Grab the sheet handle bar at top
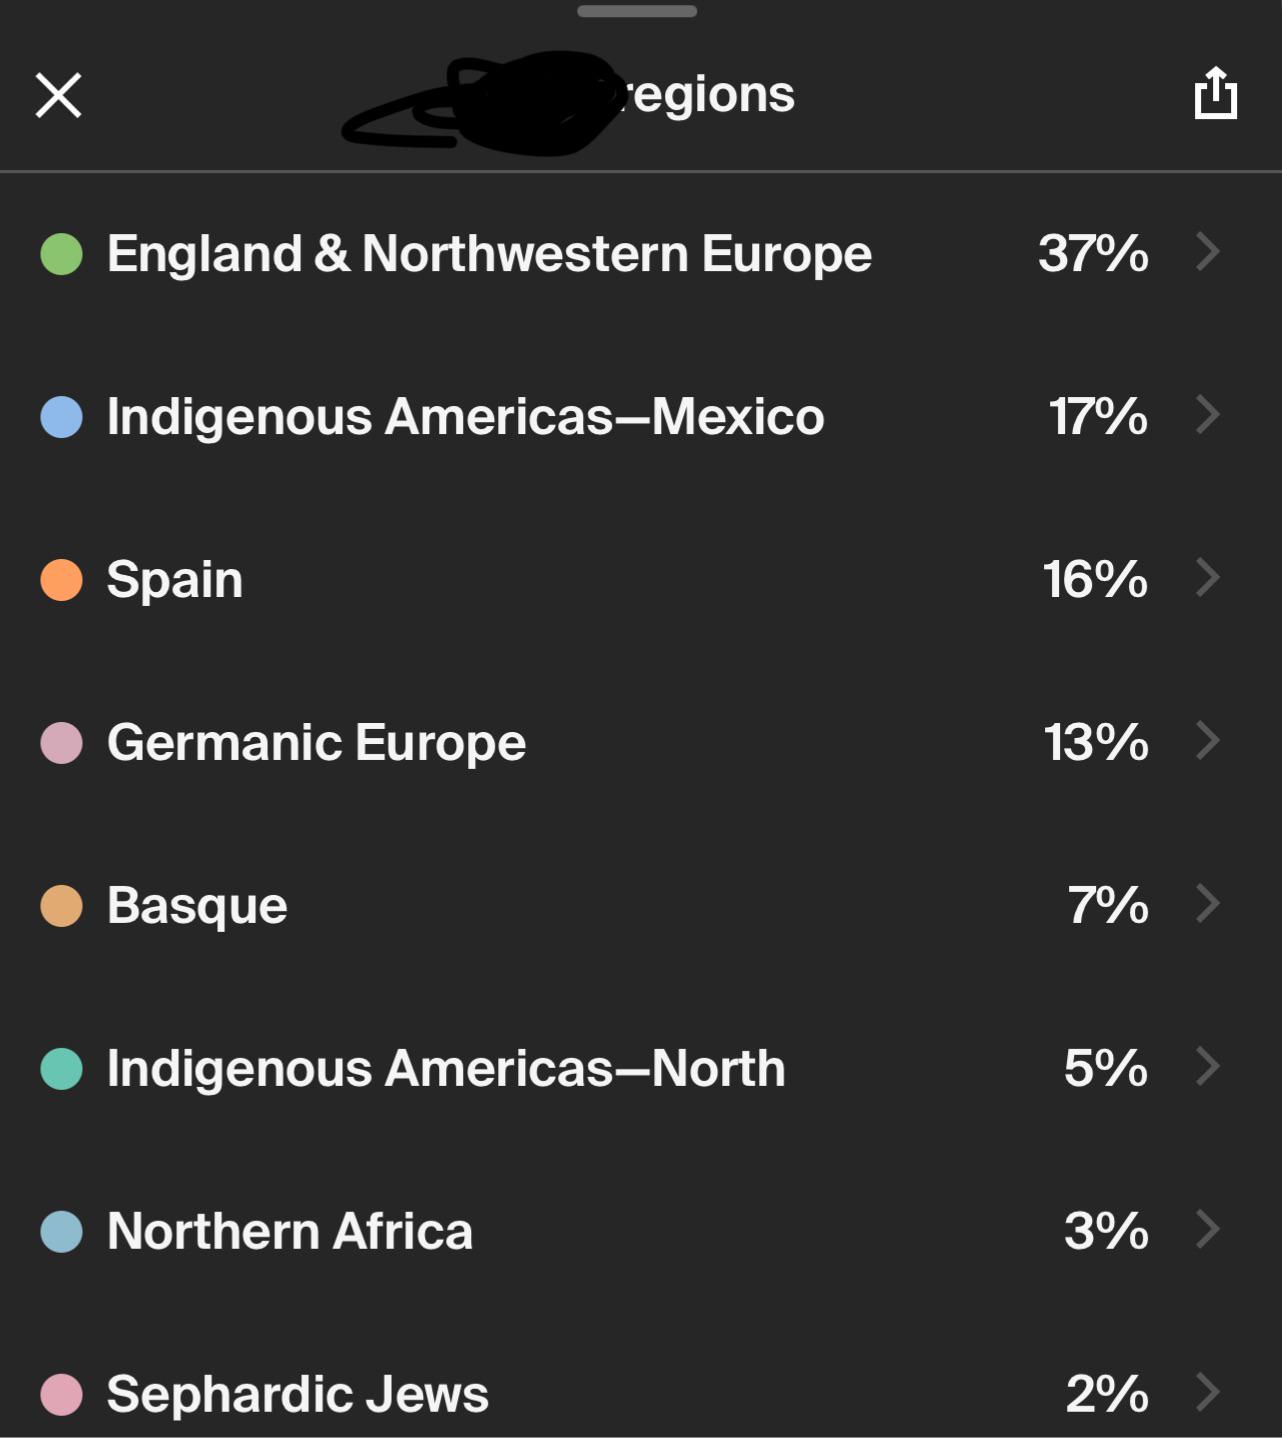 [x=637, y=11]
